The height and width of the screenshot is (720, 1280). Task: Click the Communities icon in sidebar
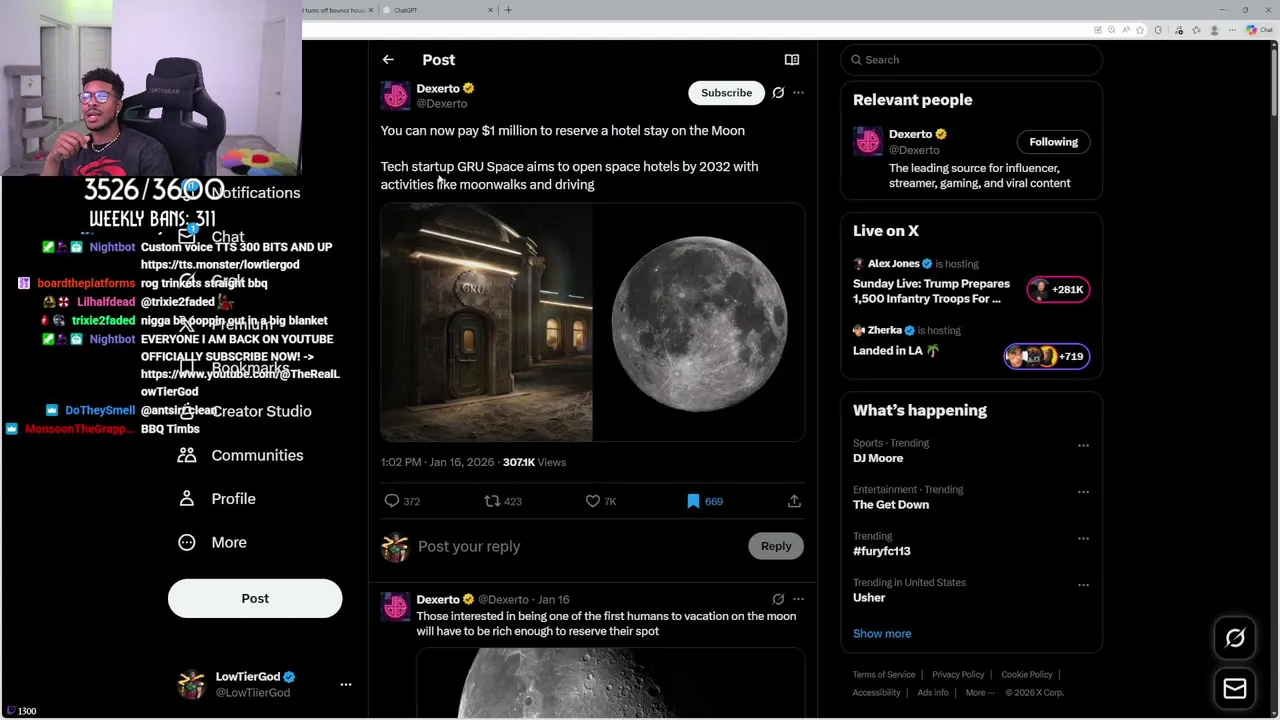(187, 455)
